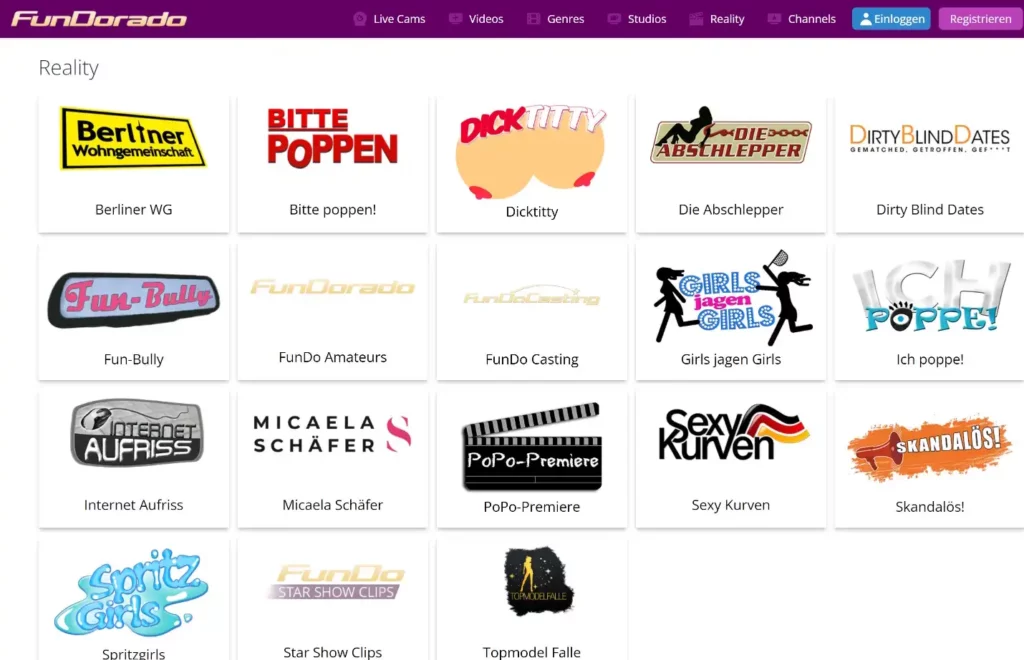Go to the Studios menu item
The height and width of the screenshot is (660, 1024).
[x=646, y=19]
